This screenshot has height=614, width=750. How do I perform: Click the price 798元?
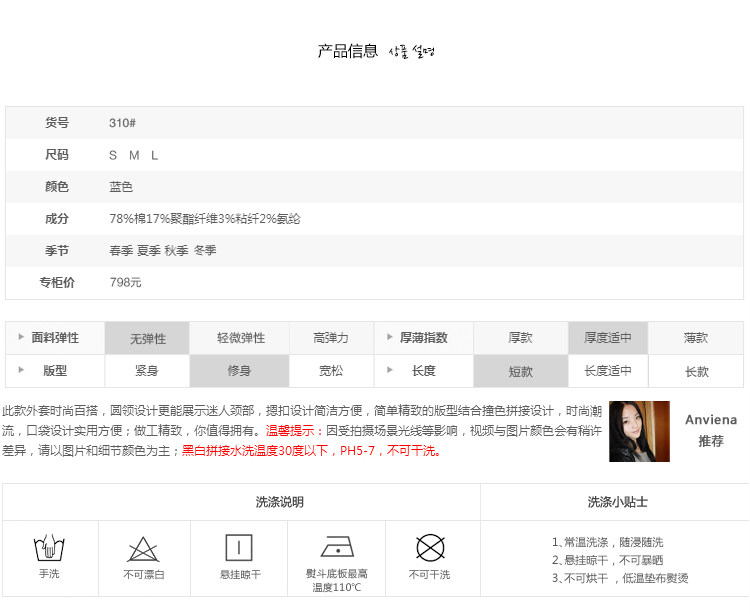[125, 282]
